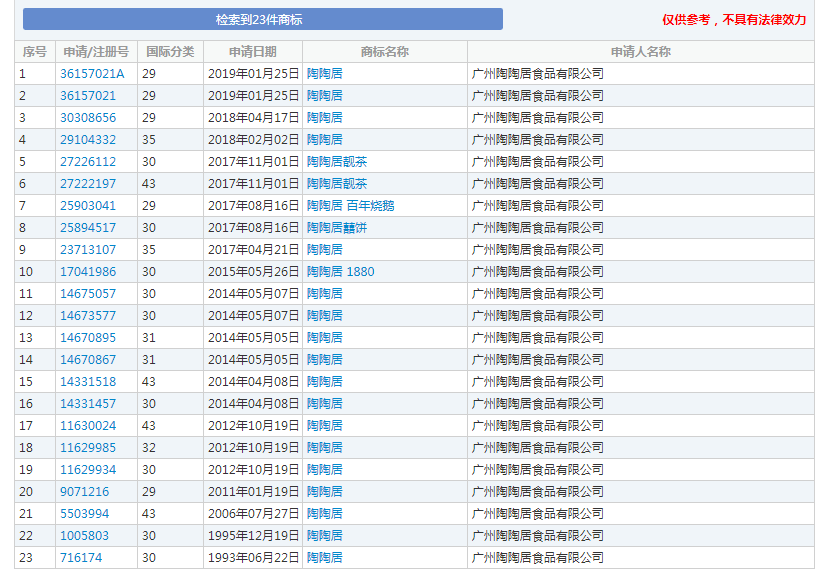This screenshot has height=580, width=831.
Task: Open application number 14675057
Action: [x=88, y=294]
